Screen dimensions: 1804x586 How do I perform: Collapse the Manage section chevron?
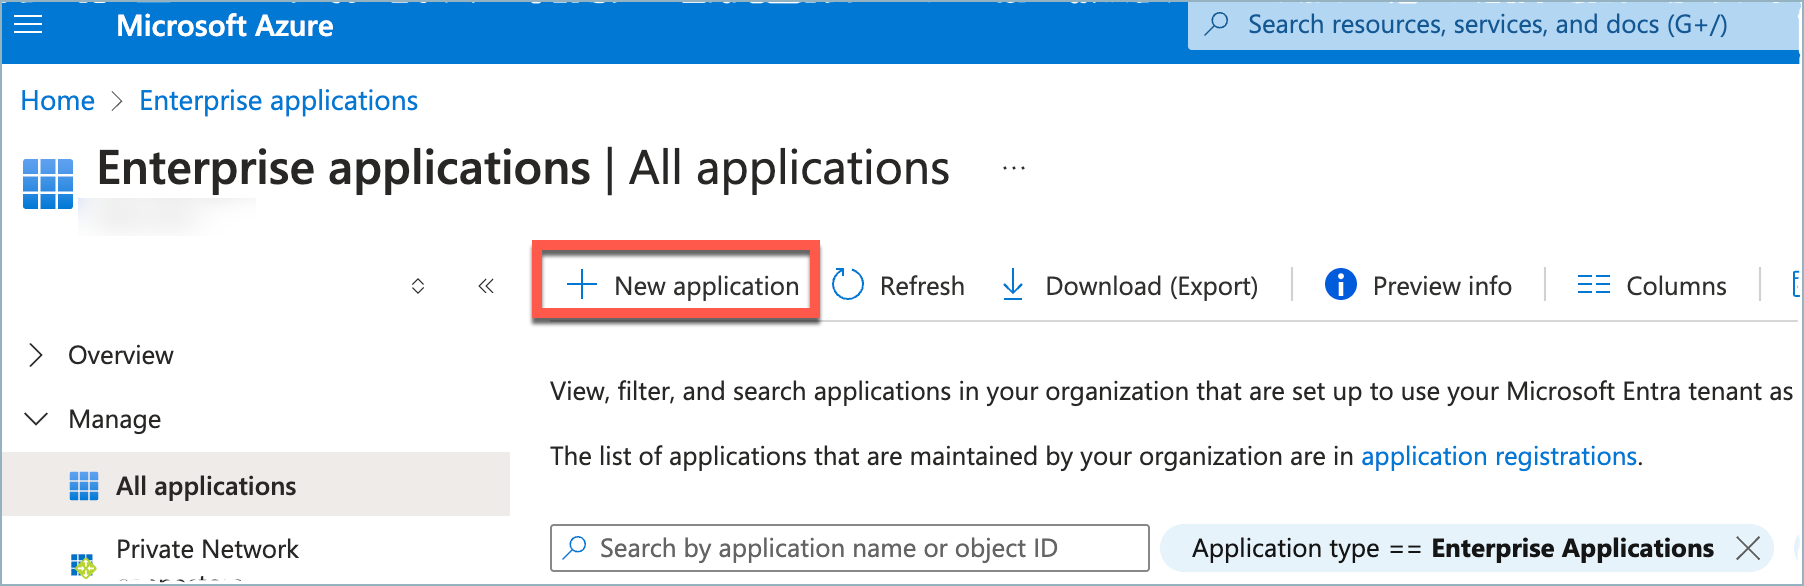point(36,419)
